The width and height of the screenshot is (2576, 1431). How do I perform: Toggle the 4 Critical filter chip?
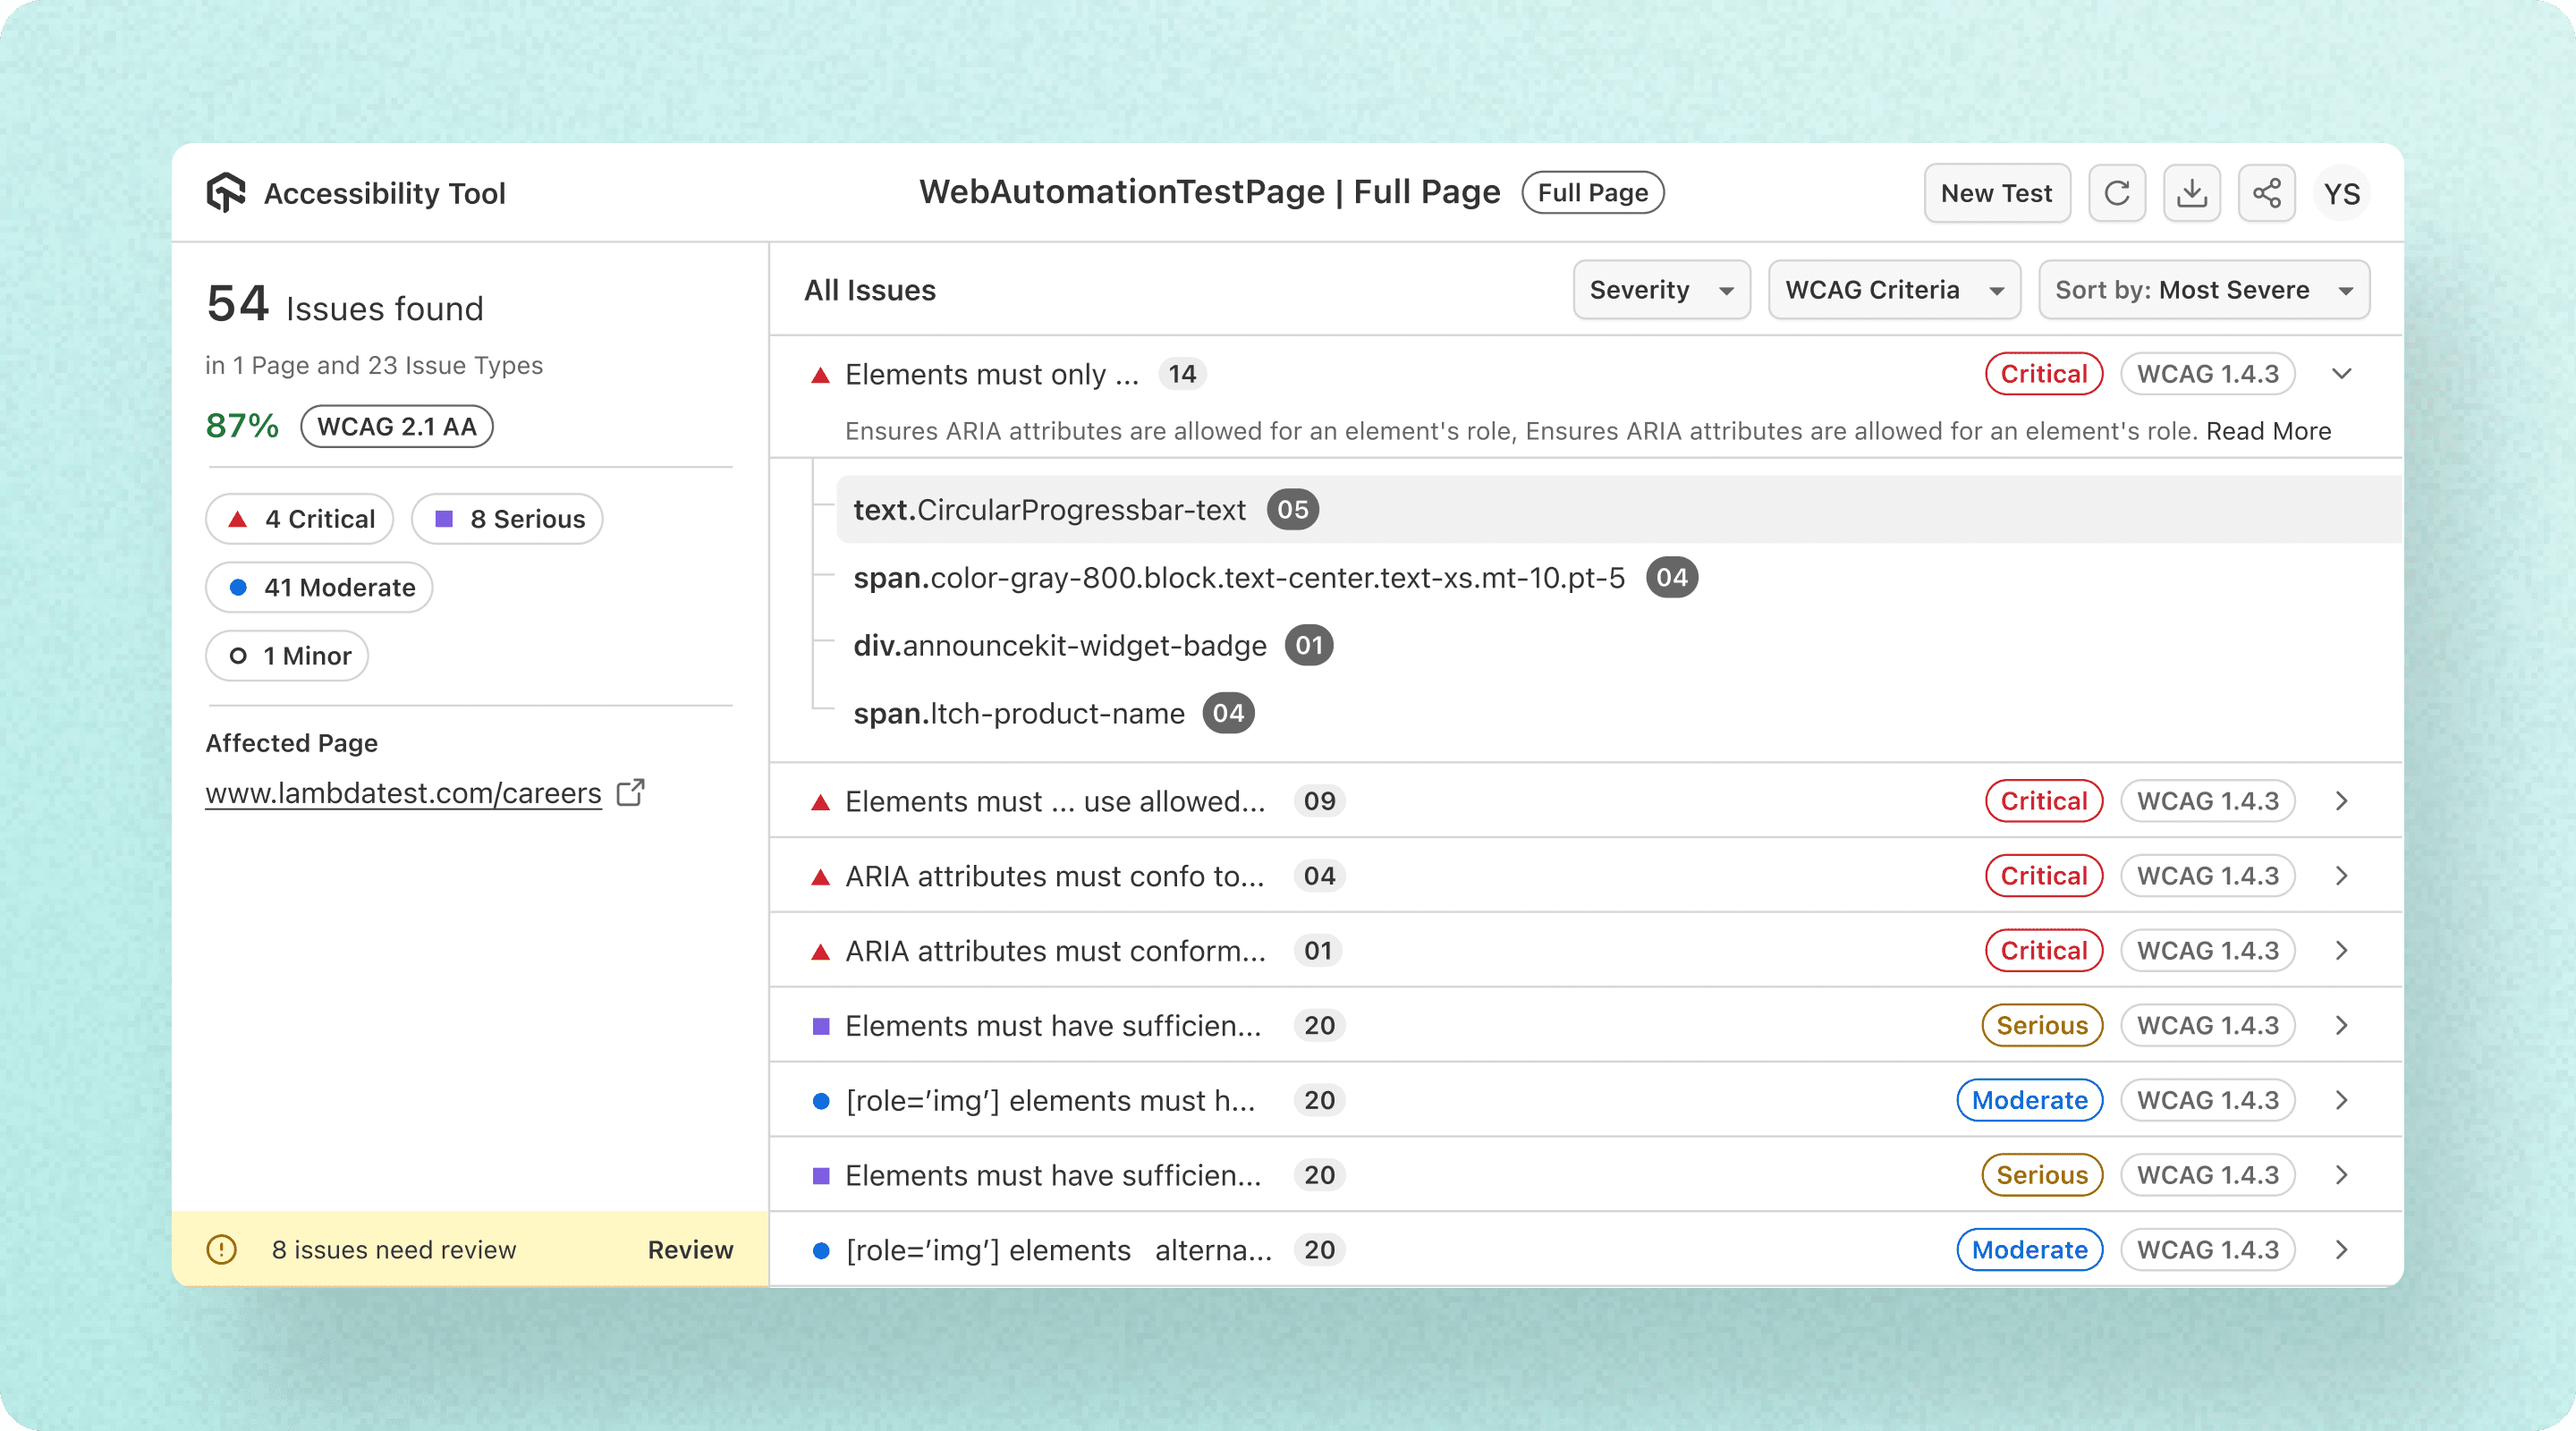[x=299, y=519]
